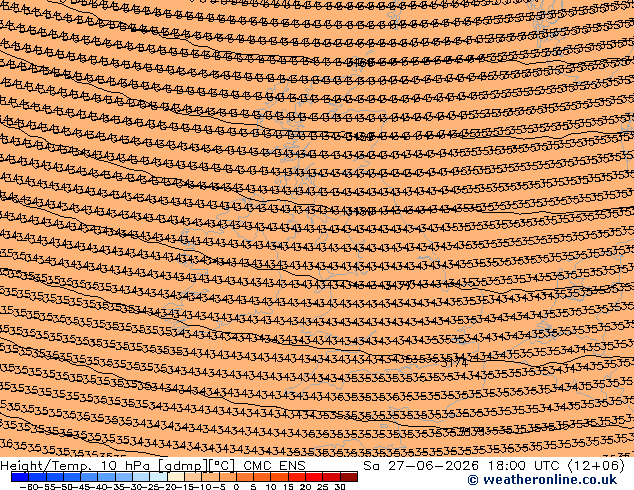Click the '30' legend scale value
Viewport: 634px width, 490px height.
point(340,486)
